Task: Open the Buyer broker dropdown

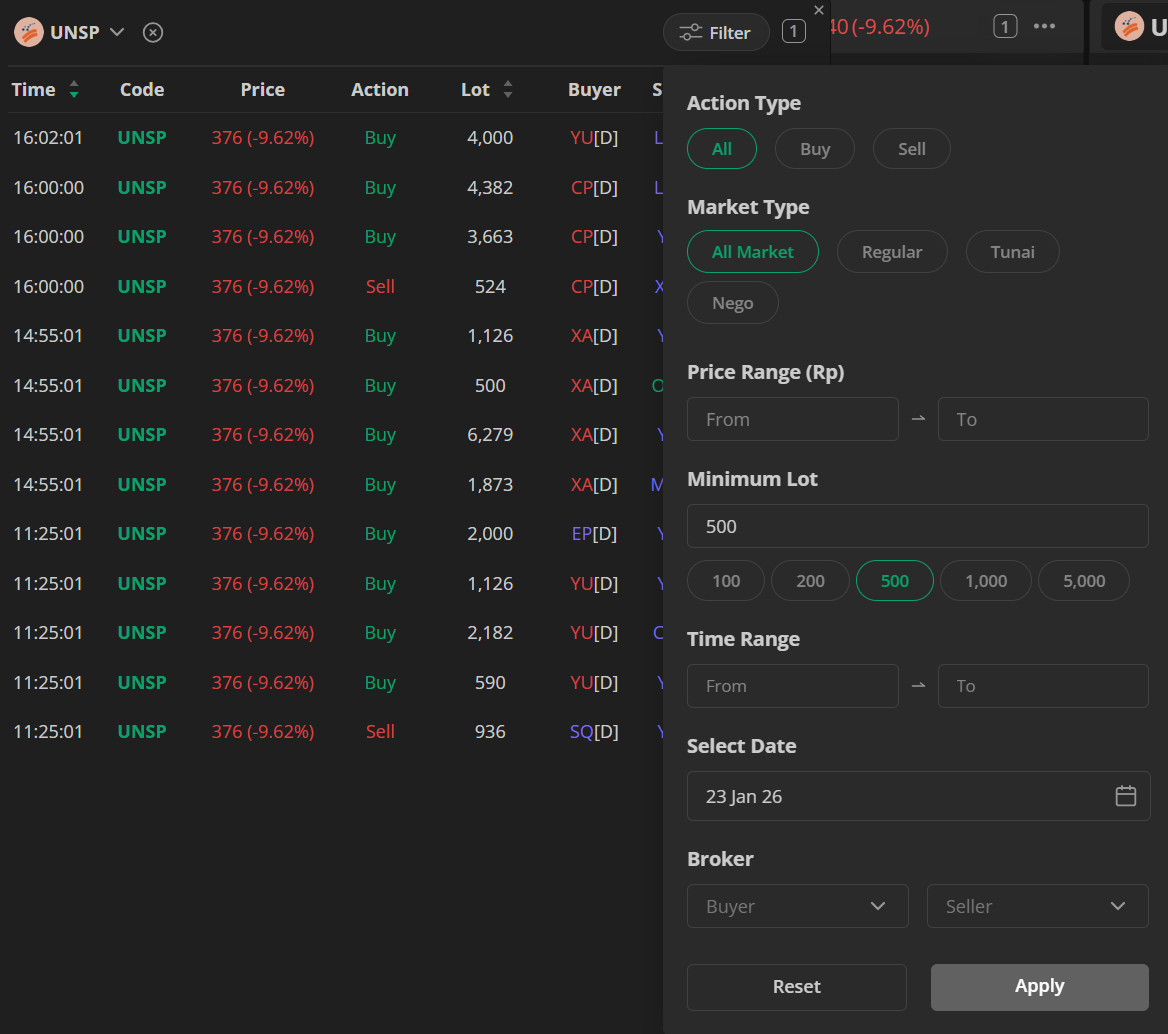Action: (797, 906)
